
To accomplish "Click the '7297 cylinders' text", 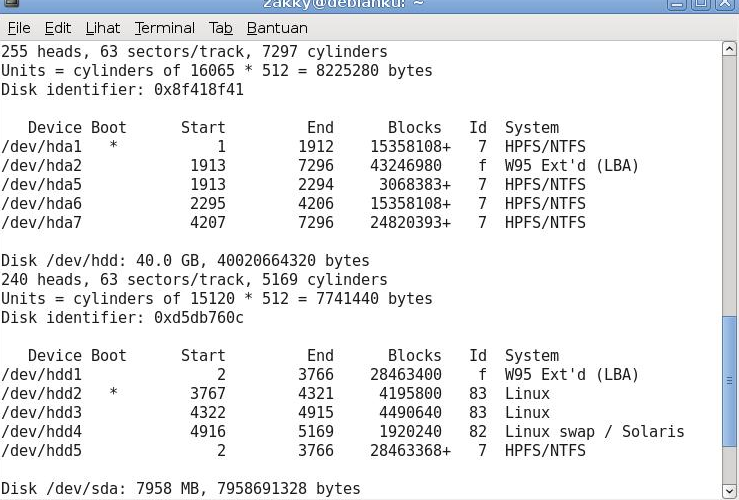I will [325, 51].
